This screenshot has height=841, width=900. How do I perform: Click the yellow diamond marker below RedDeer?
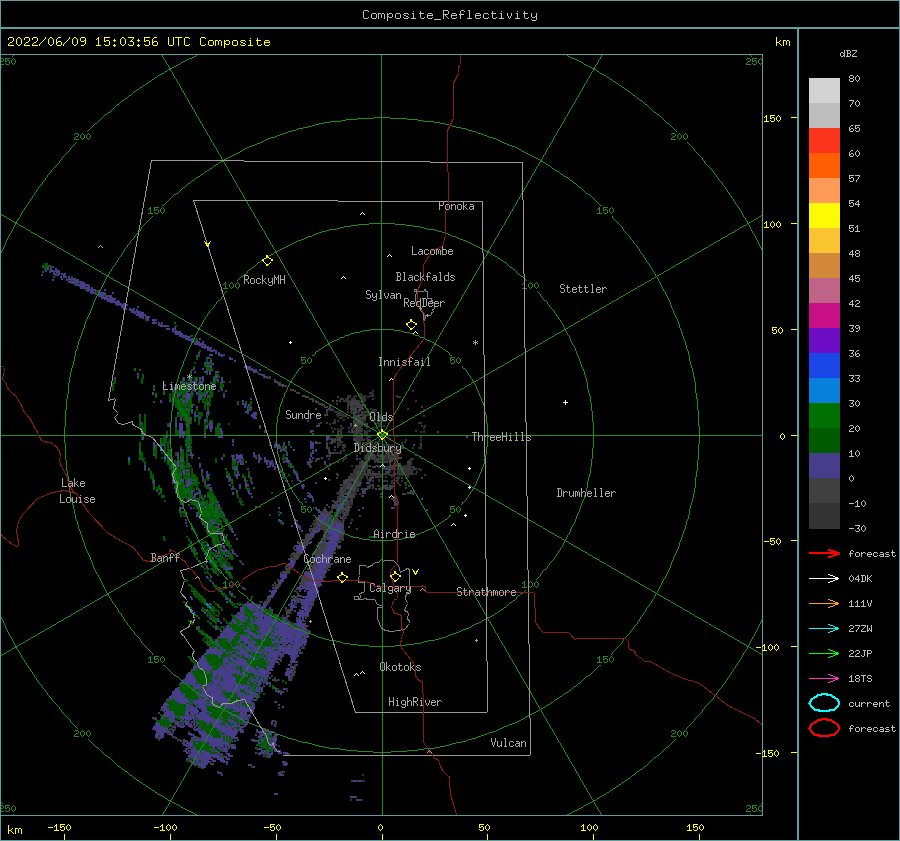point(412,325)
